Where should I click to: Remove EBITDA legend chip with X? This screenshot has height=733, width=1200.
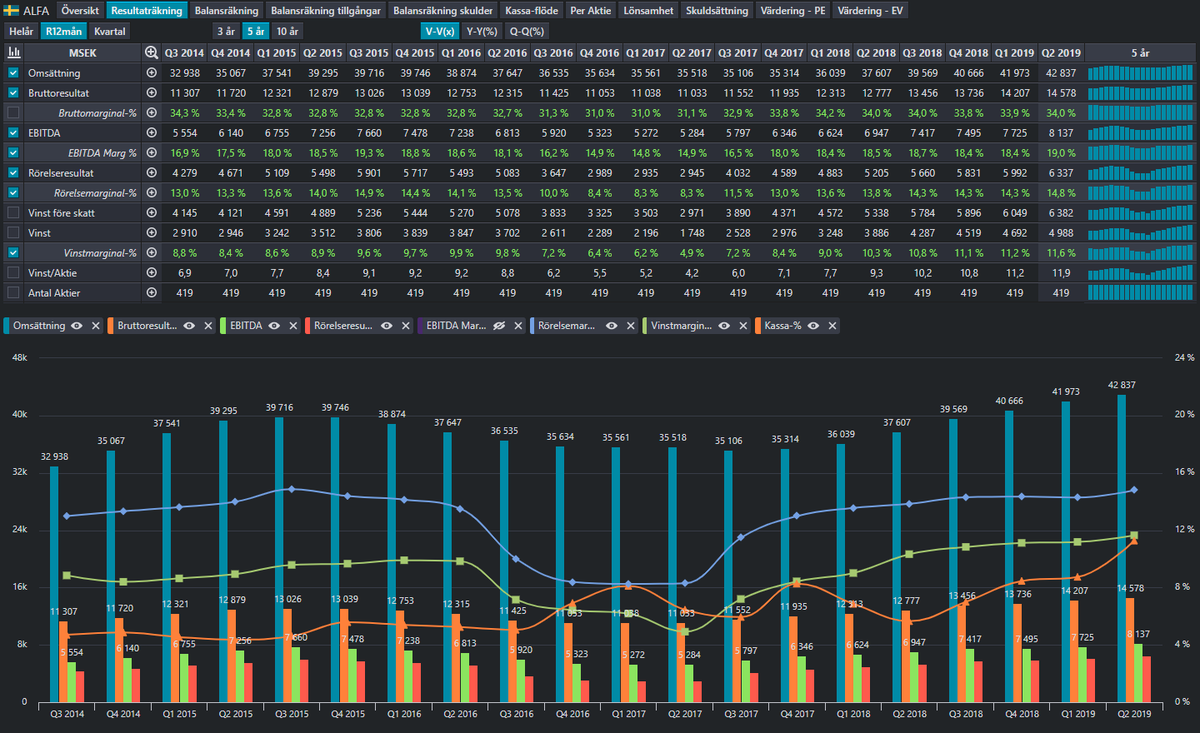[x=291, y=326]
